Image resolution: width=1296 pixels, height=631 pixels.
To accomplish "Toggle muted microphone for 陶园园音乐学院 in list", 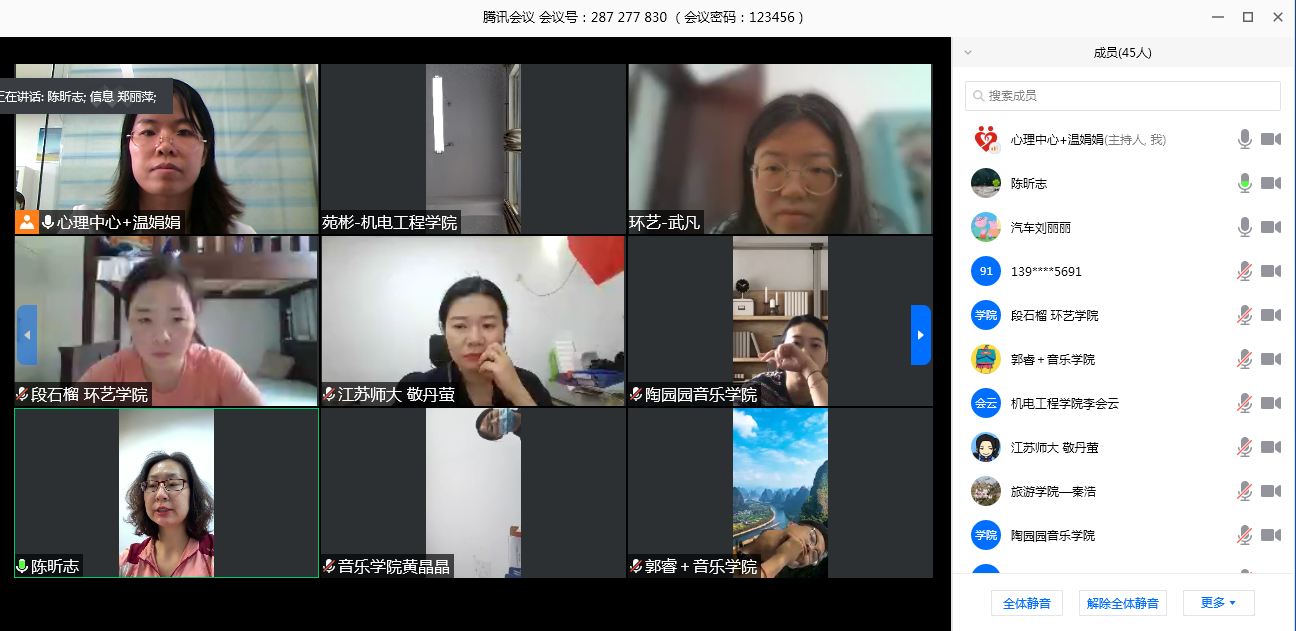I will coord(1244,535).
